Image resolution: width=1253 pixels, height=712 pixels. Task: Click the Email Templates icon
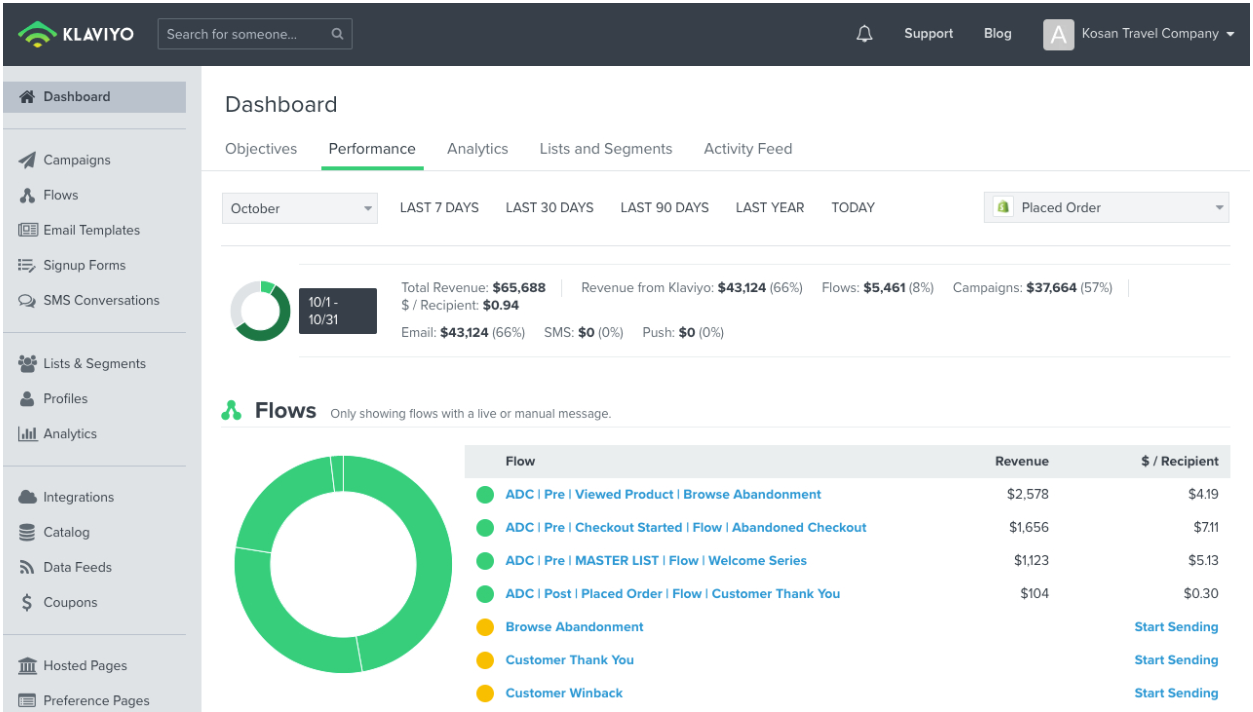(28, 230)
